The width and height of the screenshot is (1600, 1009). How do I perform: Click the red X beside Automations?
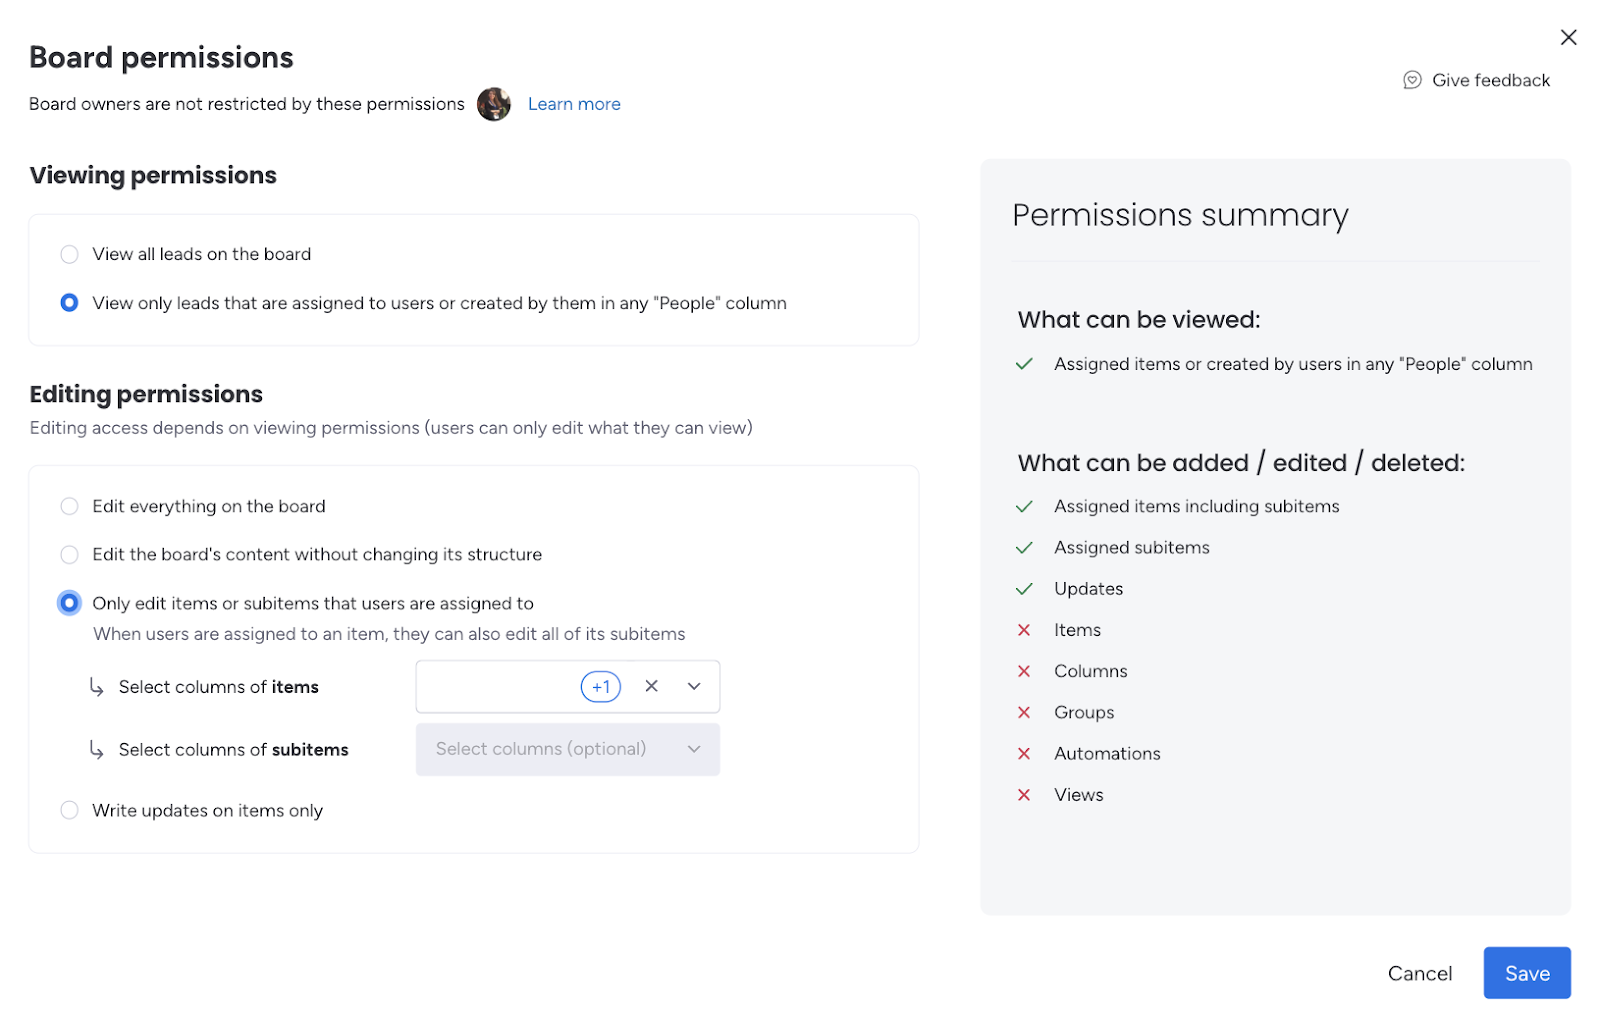1024,754
